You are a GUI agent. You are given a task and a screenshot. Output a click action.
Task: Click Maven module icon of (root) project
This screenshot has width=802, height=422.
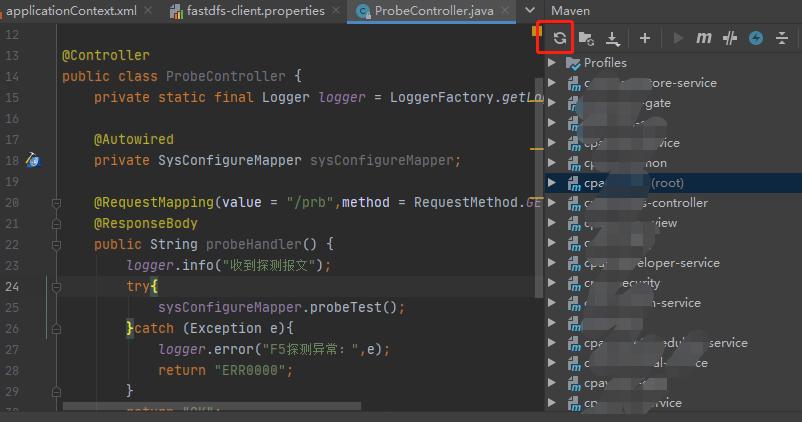(574, 184)
